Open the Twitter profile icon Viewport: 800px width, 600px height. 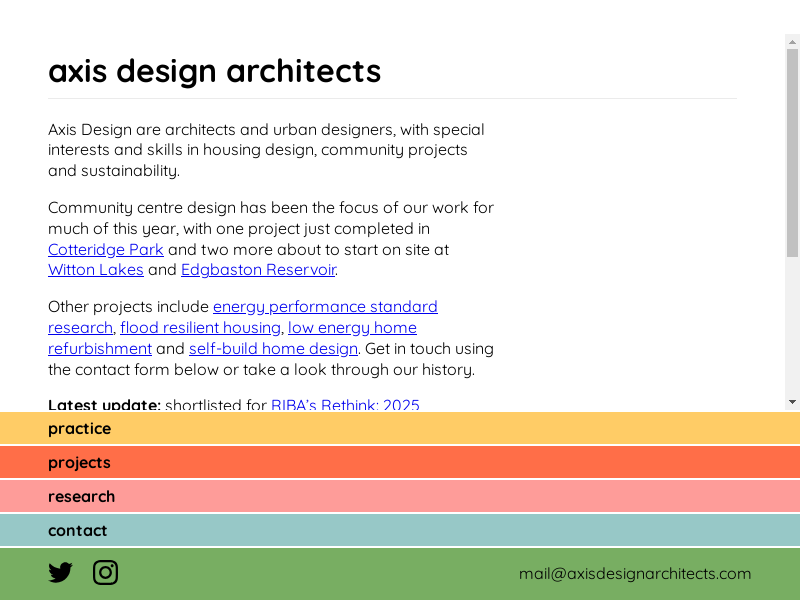(x=60, y=573)
